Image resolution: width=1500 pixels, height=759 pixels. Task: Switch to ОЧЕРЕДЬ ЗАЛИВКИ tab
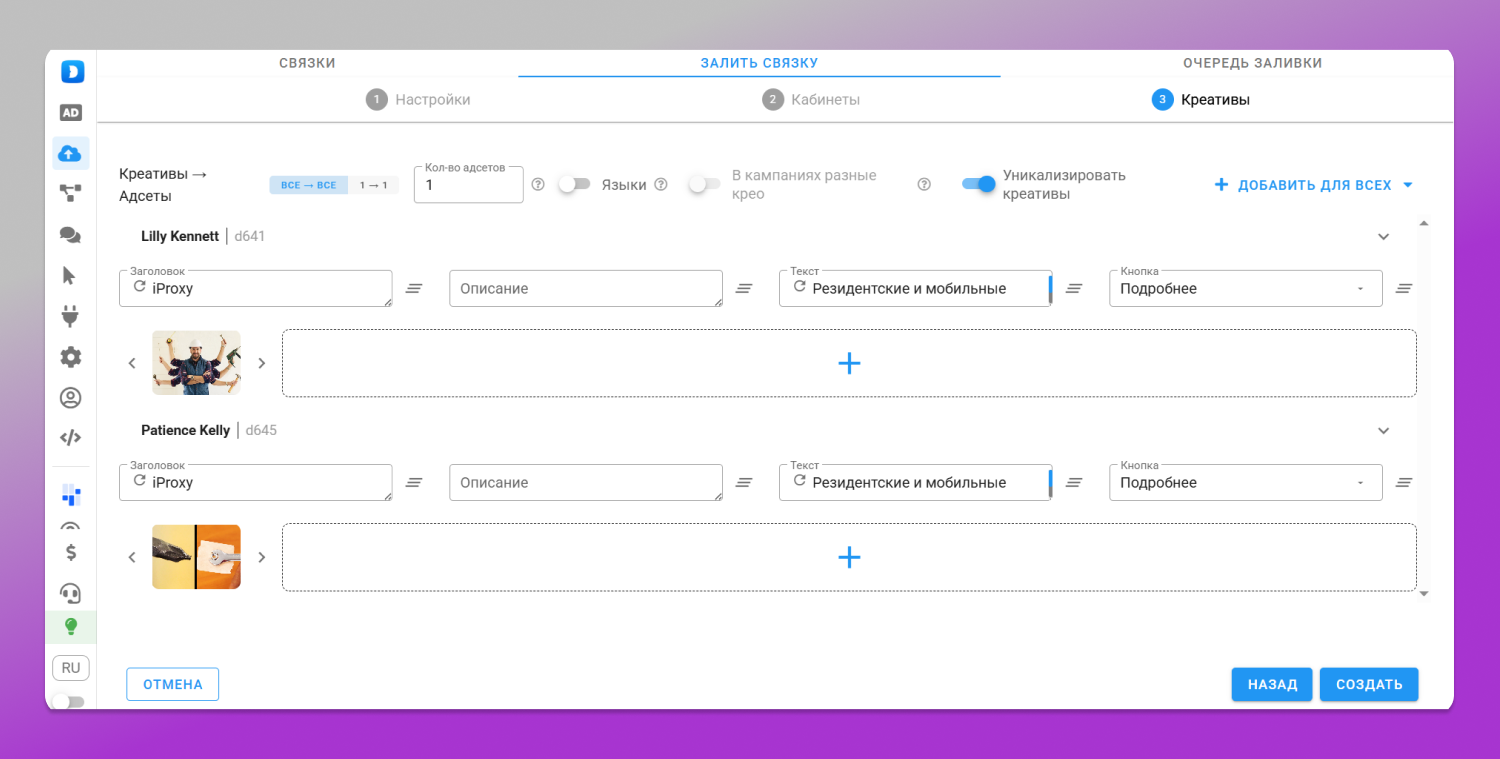click(x=1252, y=63)
